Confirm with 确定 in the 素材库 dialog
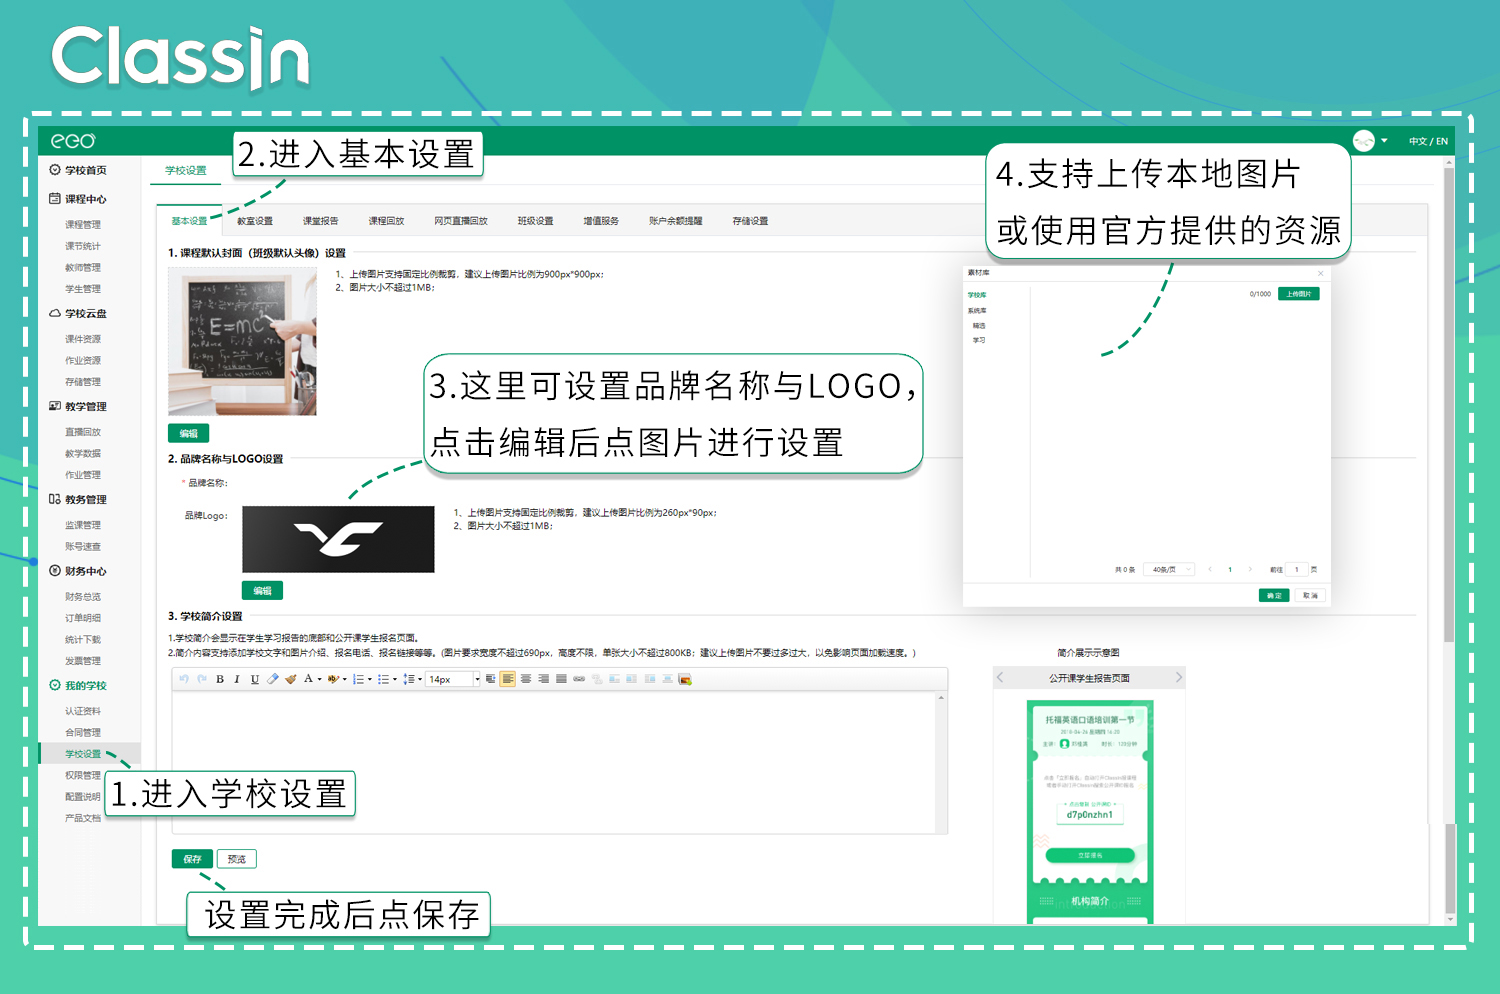This screenshot has width=1500, height=994. coord(1274,595)
